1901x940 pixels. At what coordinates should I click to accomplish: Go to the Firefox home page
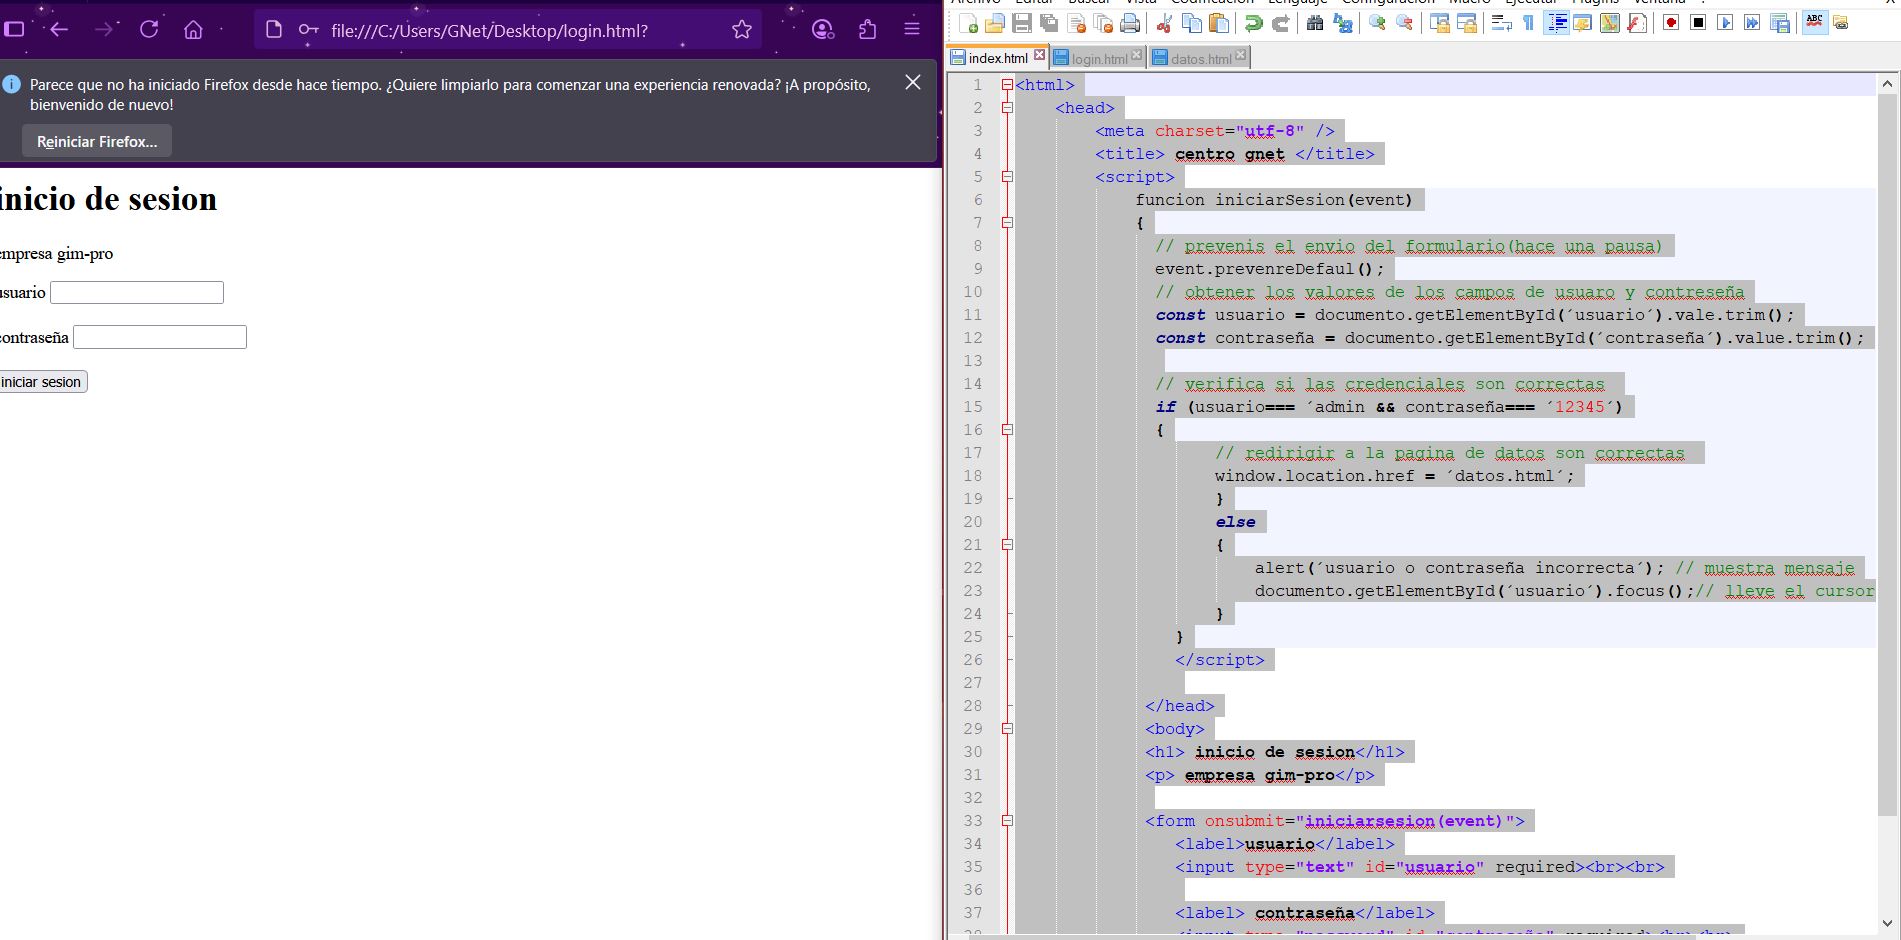tap(193, 30)
